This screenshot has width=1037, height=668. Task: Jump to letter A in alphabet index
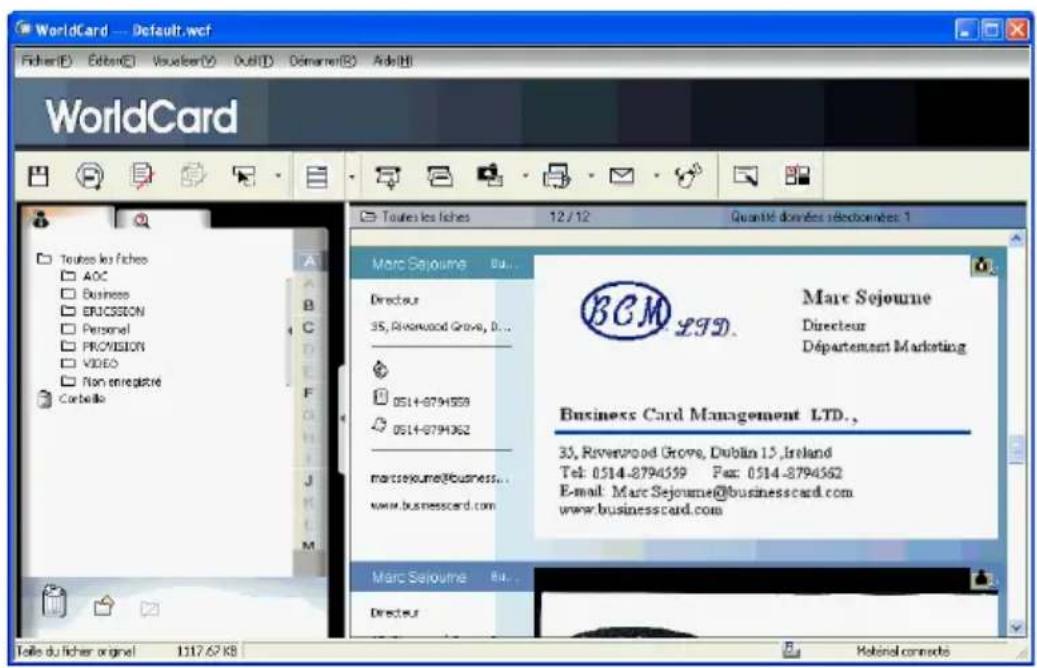[x=309, y=261]
